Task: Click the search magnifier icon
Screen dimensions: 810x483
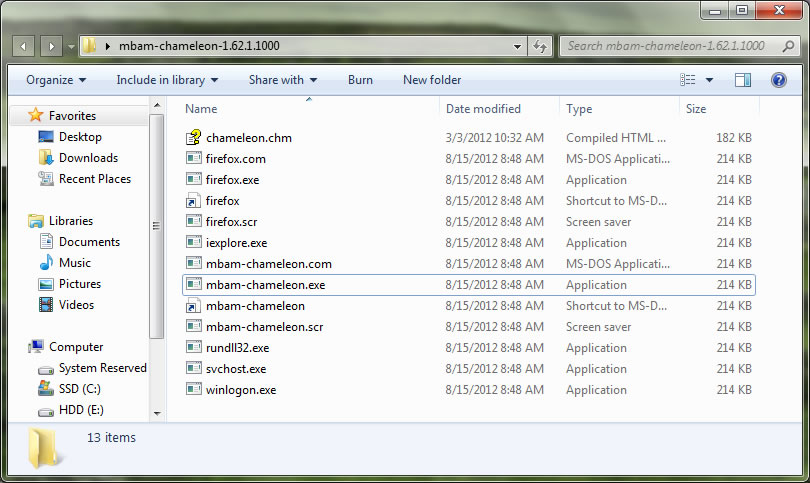Action: tap(788, 46)
